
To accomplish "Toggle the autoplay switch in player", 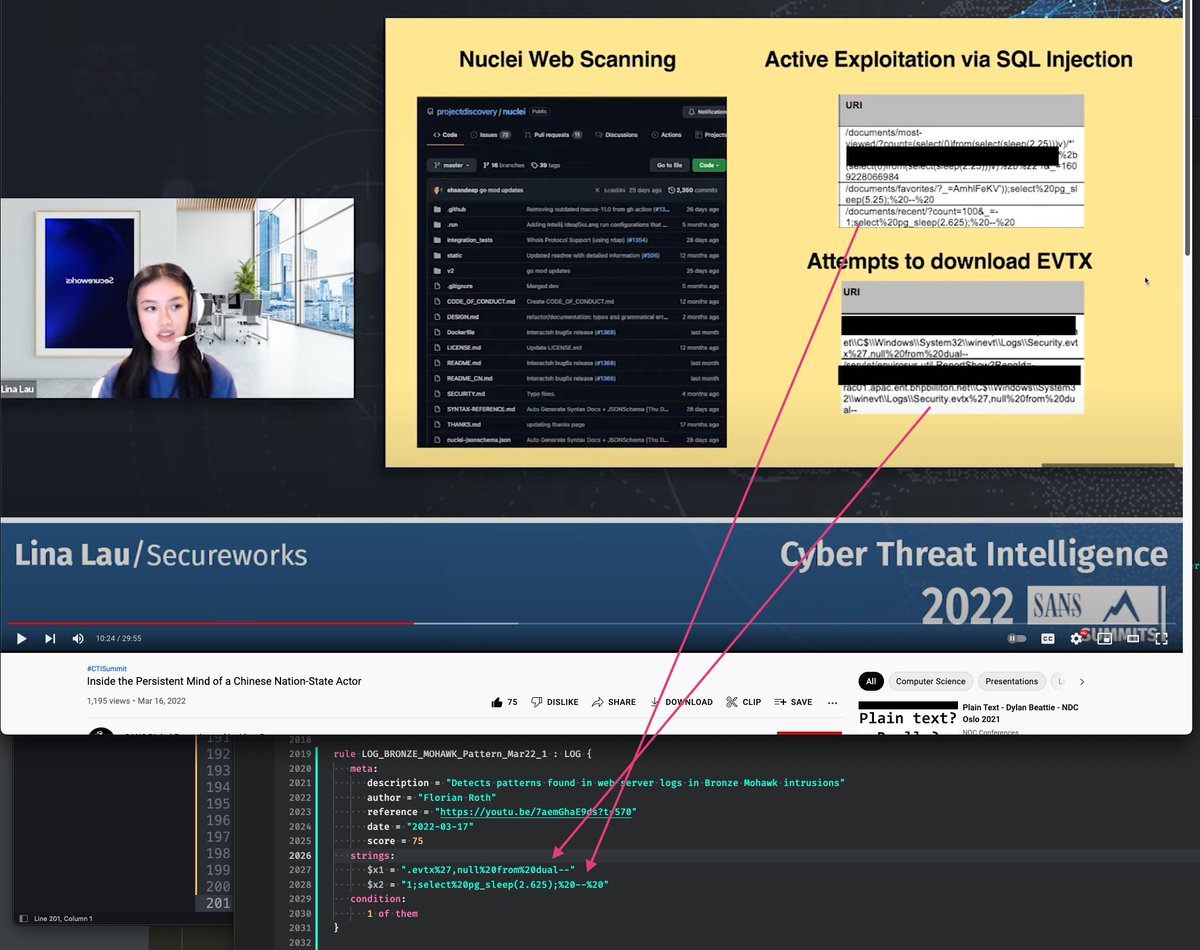I will 1017,638.
